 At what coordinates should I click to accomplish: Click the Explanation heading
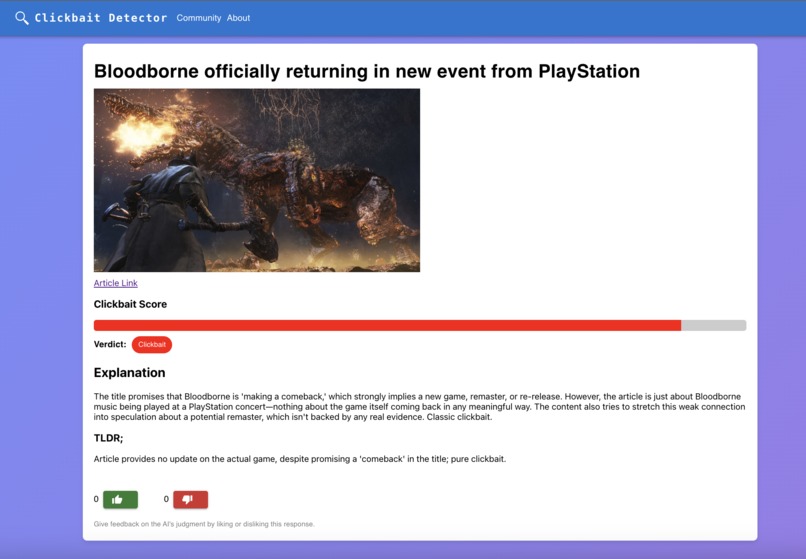tap(130, 372)
